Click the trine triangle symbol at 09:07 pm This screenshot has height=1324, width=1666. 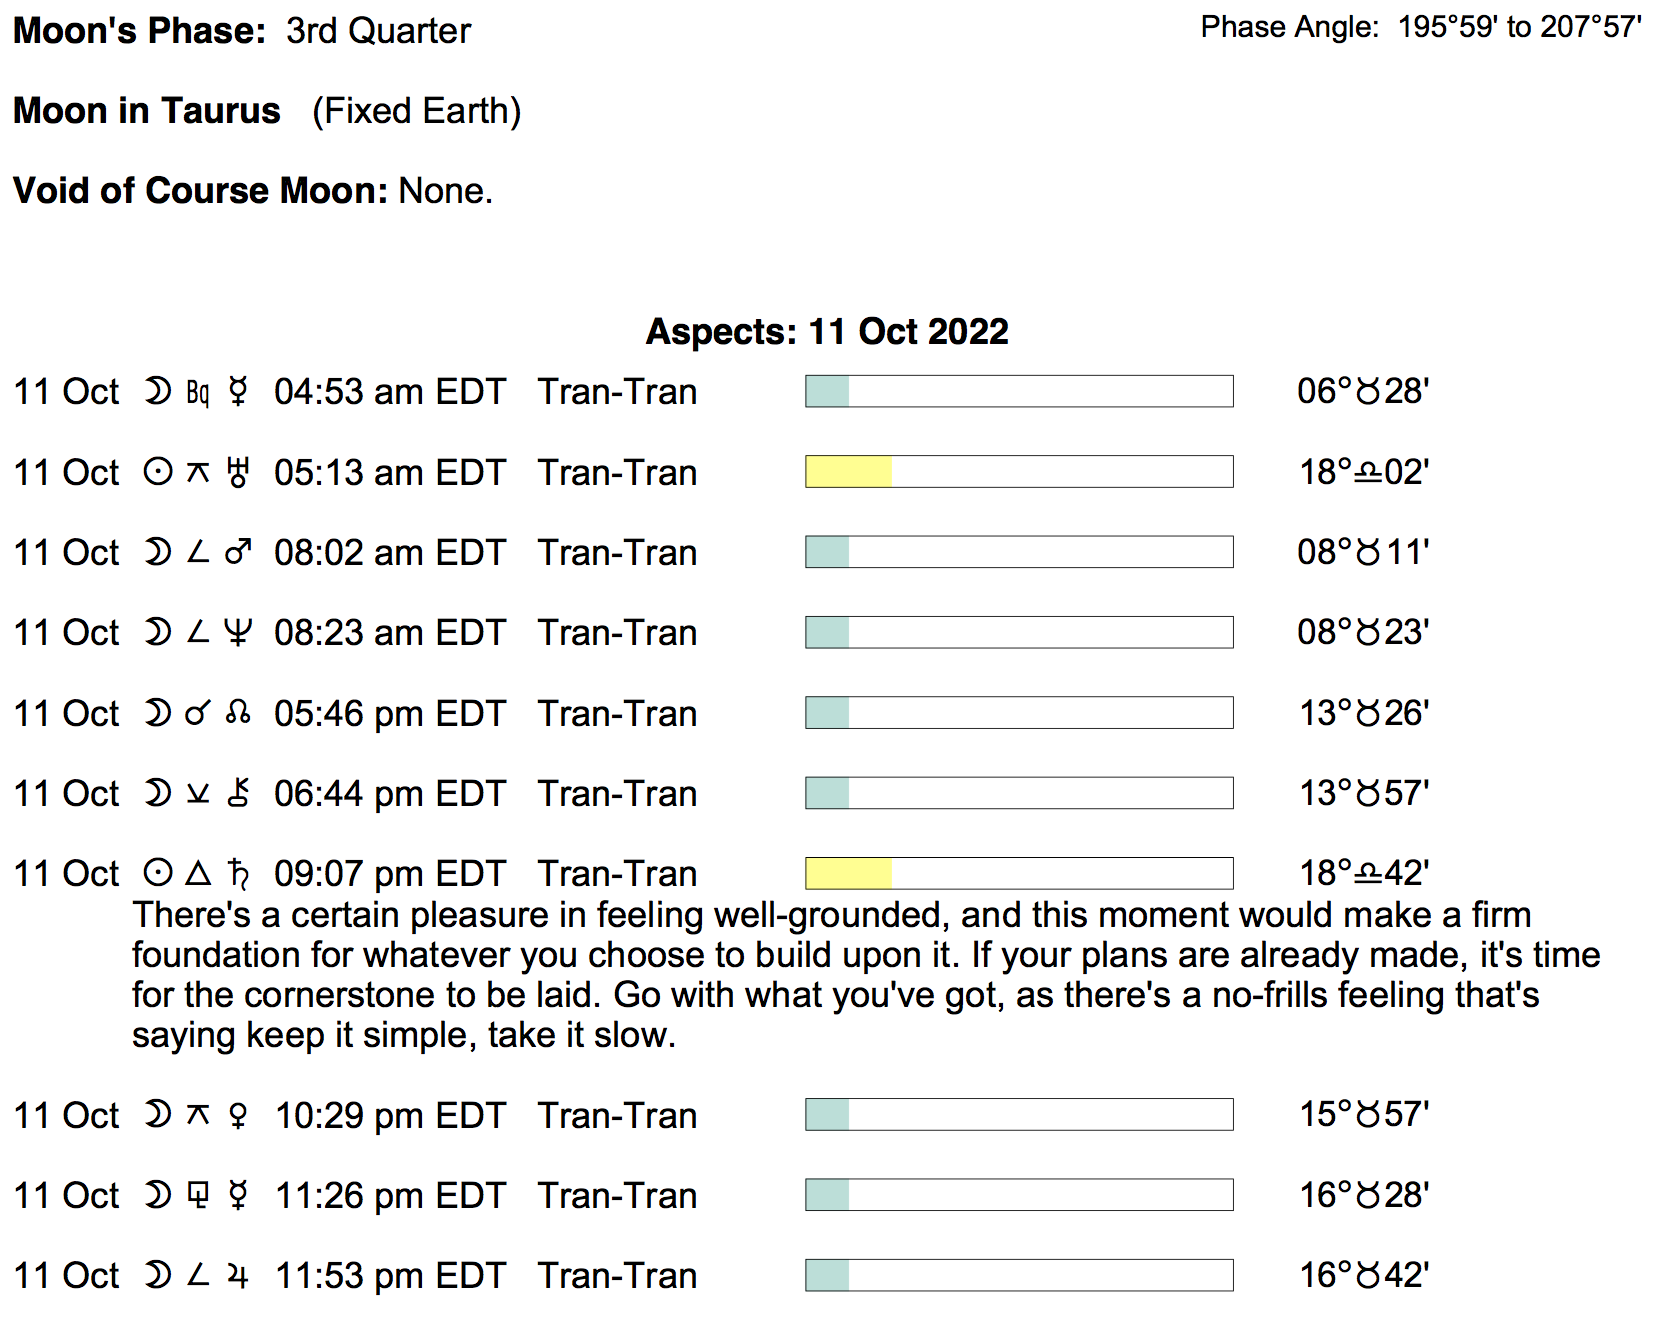pos(198,873)
